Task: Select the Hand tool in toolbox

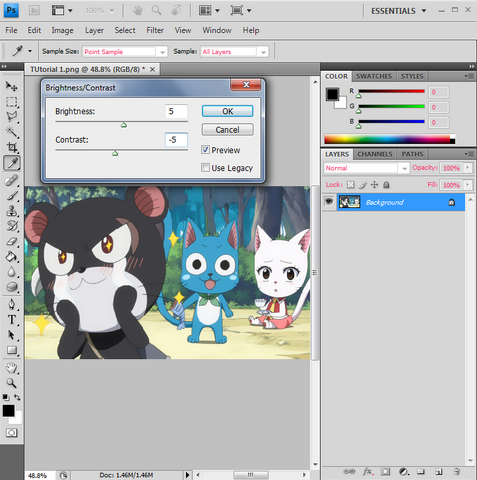Action: click(11, 368)
